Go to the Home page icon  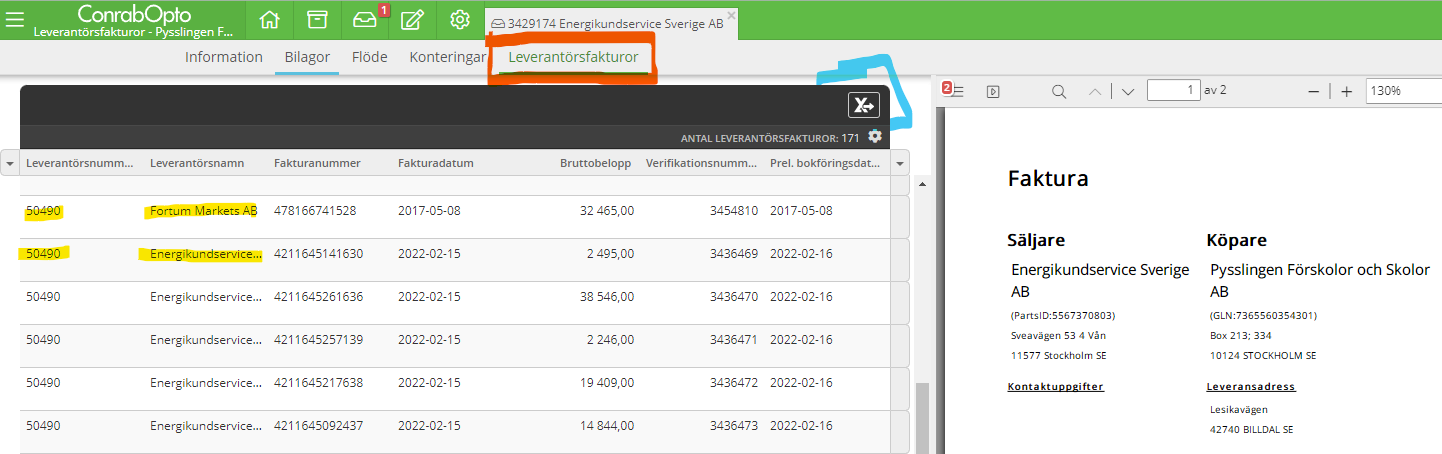[x=269, y=21]
